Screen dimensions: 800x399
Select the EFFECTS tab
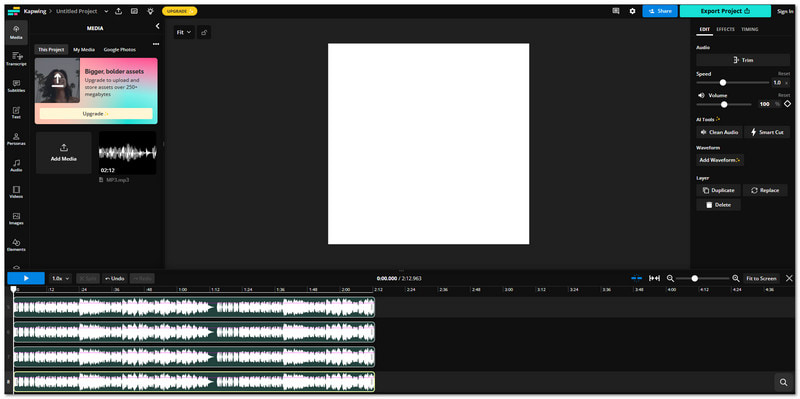(725, 29)
